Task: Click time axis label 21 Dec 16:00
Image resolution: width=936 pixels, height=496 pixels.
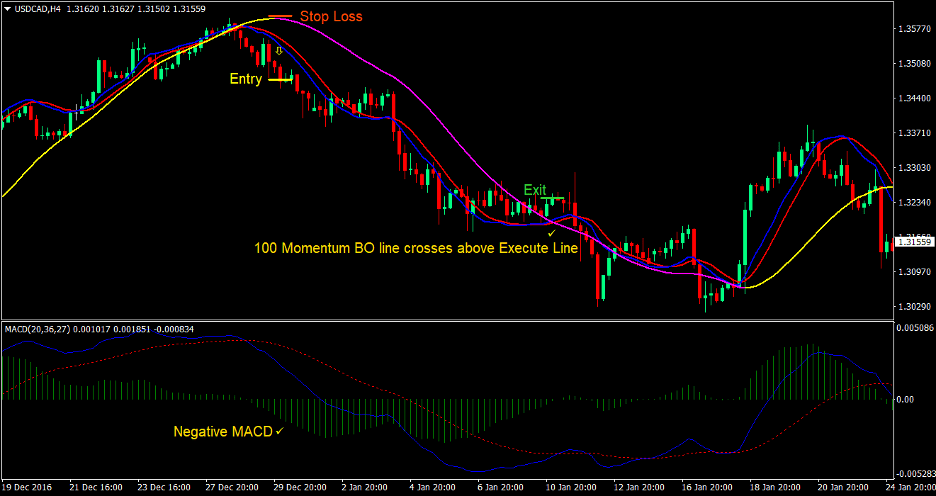Action: pos(96,487)
